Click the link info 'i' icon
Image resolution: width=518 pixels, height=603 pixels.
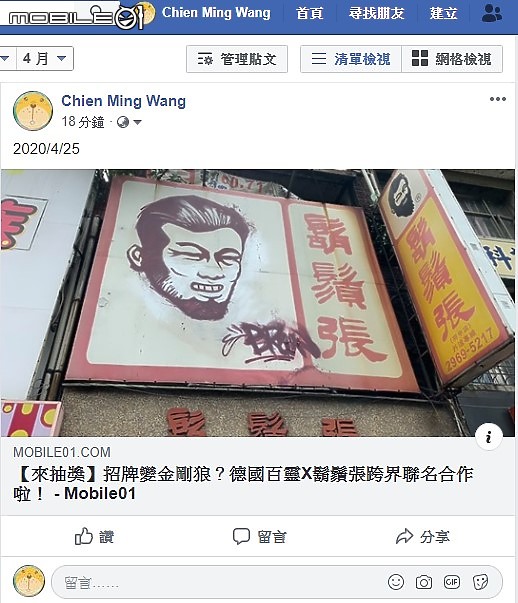[x=489, y=437]
